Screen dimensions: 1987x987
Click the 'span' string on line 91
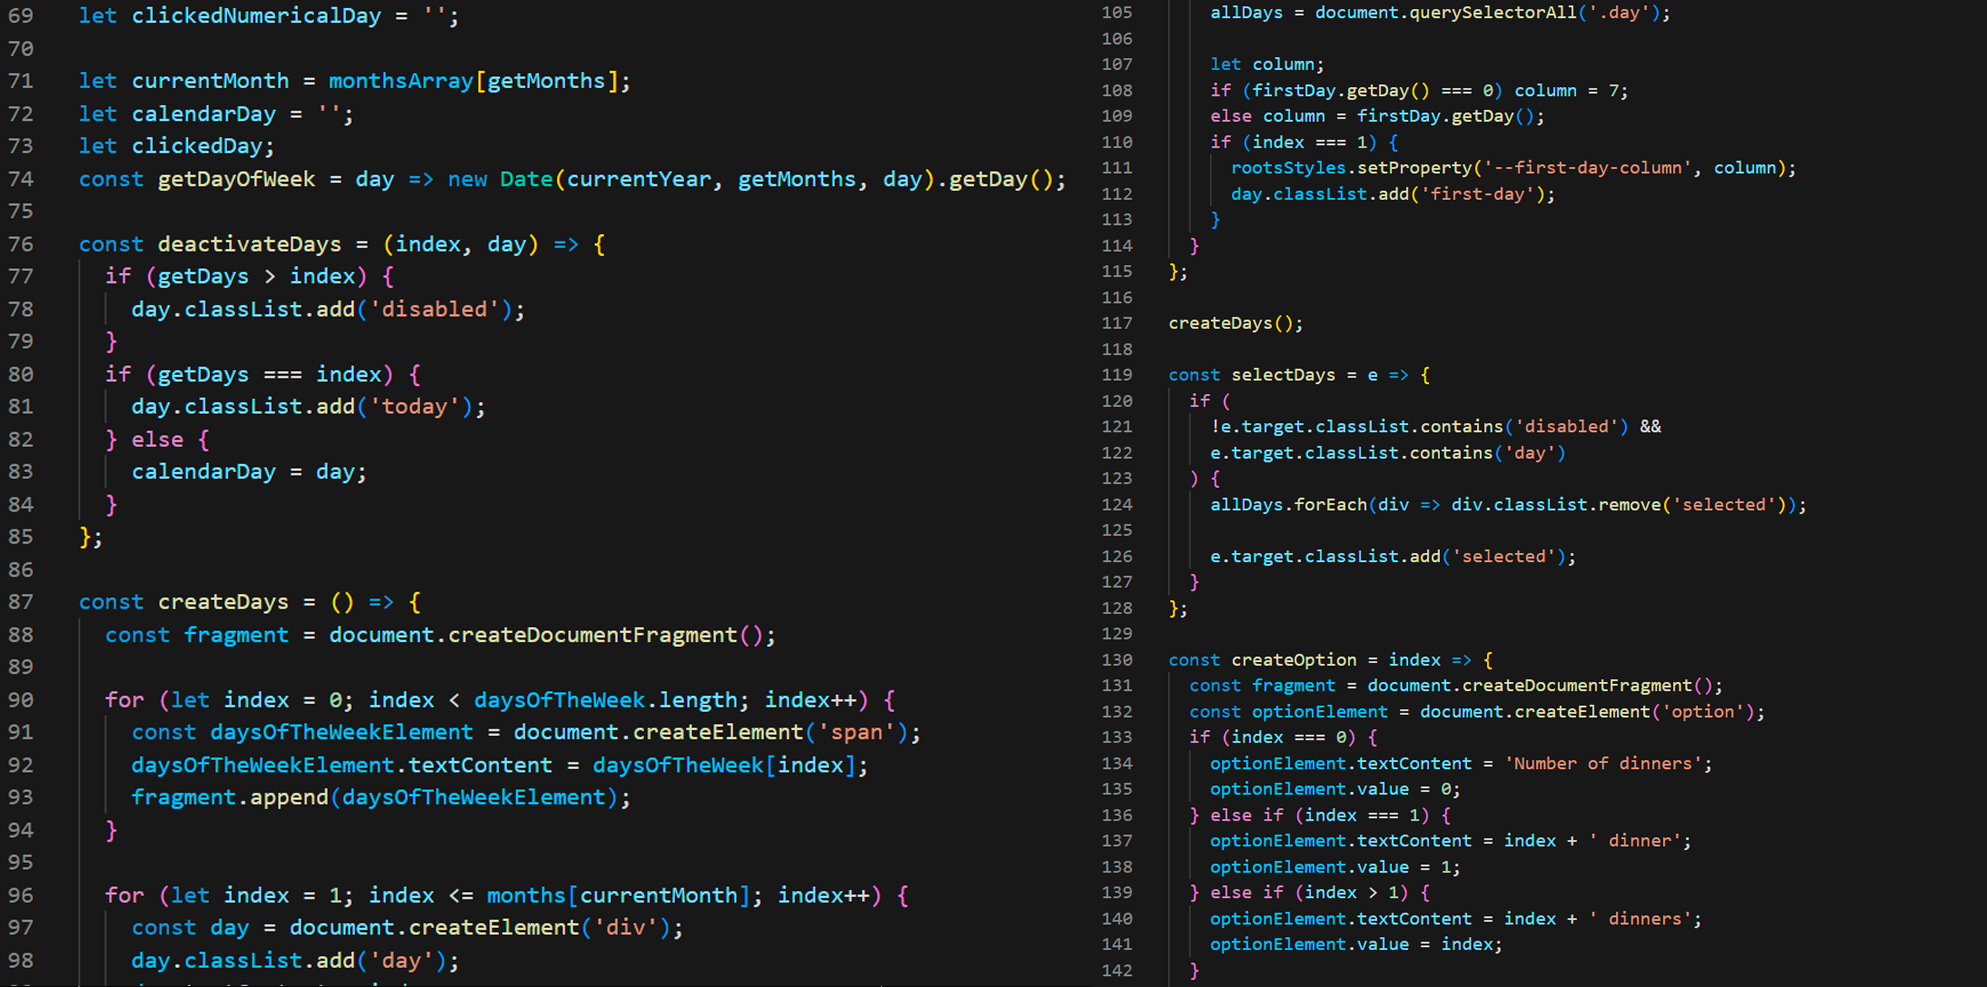(x=857, y=732)
